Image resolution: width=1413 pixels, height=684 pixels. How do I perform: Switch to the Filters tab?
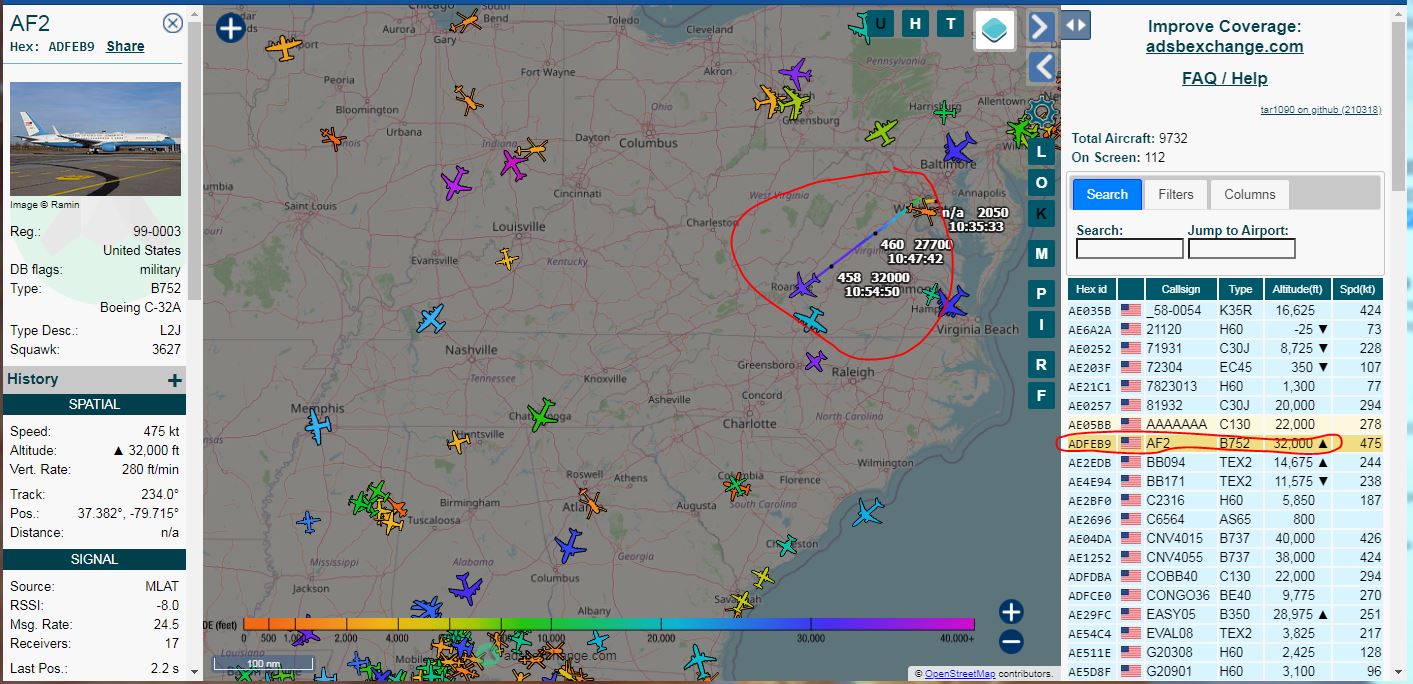click(1176, 194)
